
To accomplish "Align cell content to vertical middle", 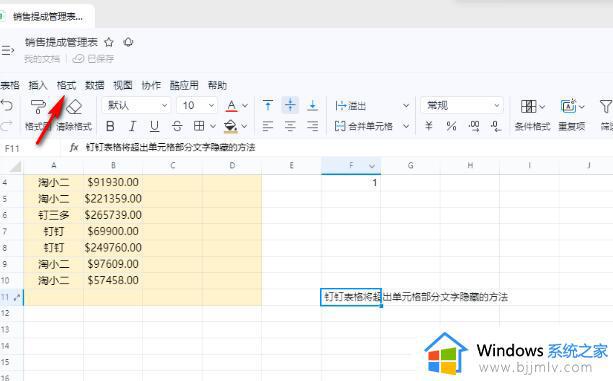I will (290, 105).
